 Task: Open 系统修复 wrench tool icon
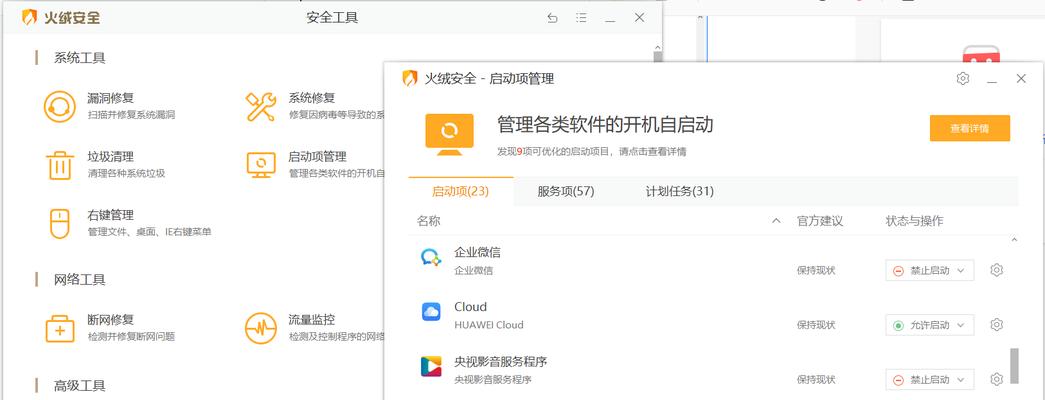pyautogui.click(x=261, y=107)
